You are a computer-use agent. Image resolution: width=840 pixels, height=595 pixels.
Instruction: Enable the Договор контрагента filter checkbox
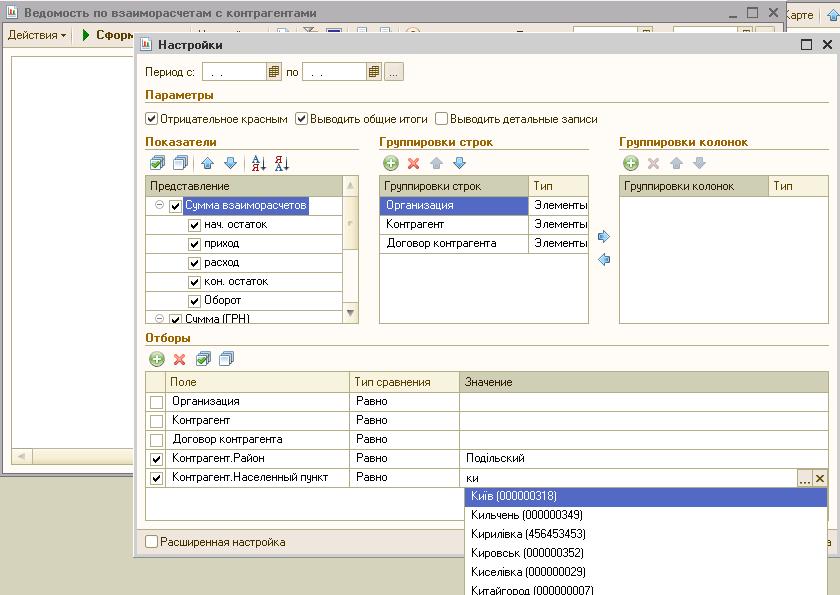(156, 440)
